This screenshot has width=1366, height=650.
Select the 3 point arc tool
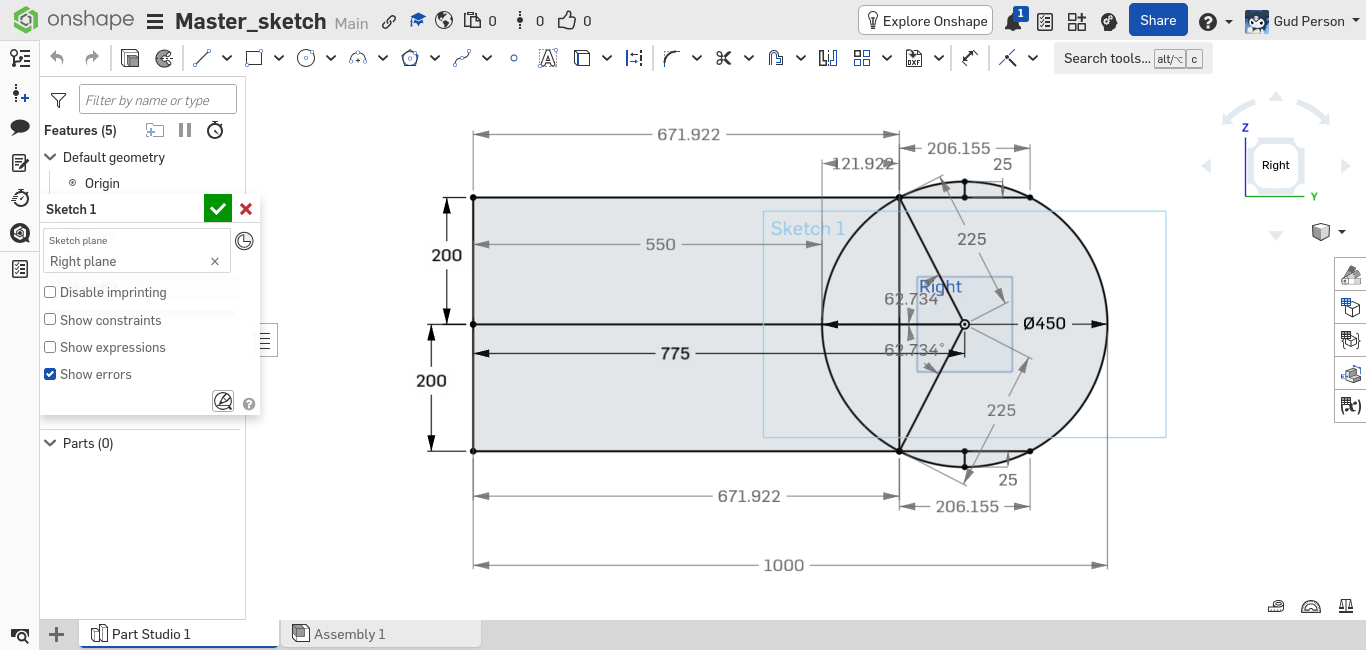point(358,58)
